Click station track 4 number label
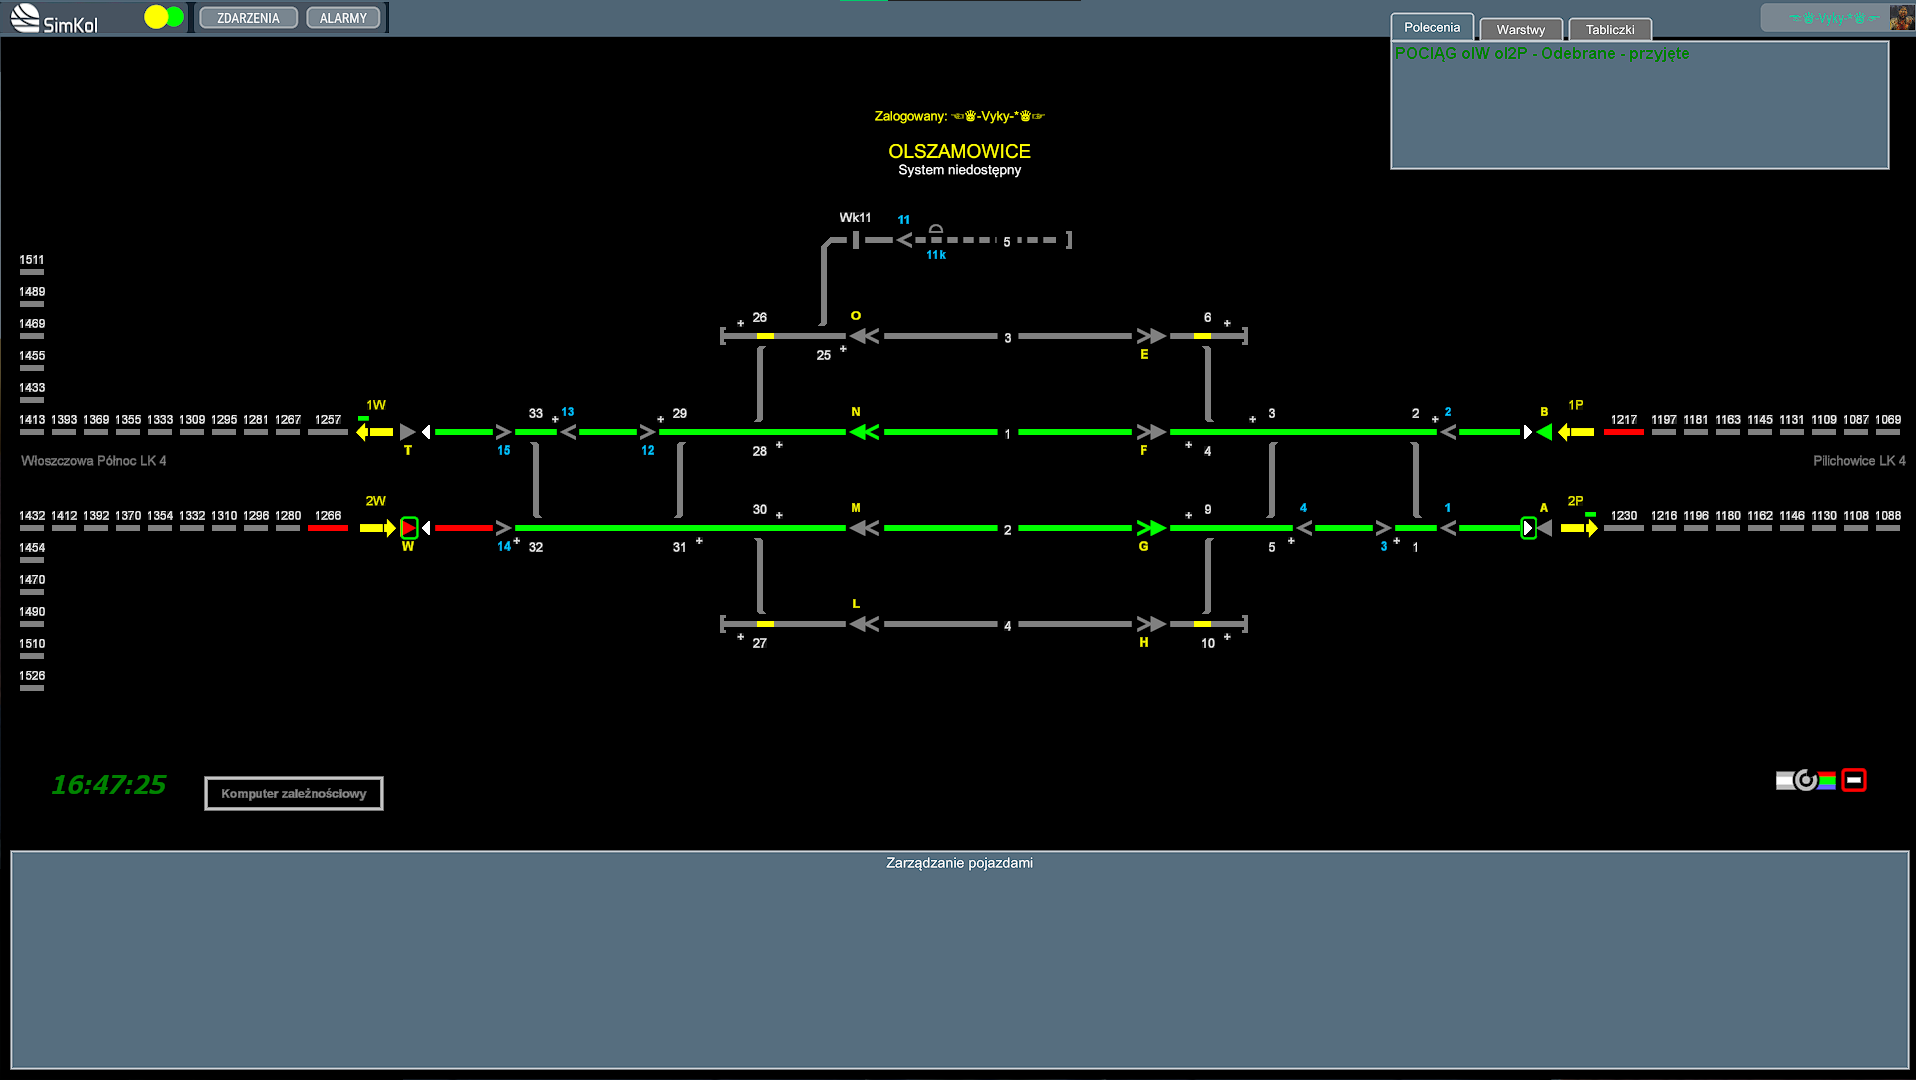The width and height of the screenshot is (1916, 1080). 1007,626
